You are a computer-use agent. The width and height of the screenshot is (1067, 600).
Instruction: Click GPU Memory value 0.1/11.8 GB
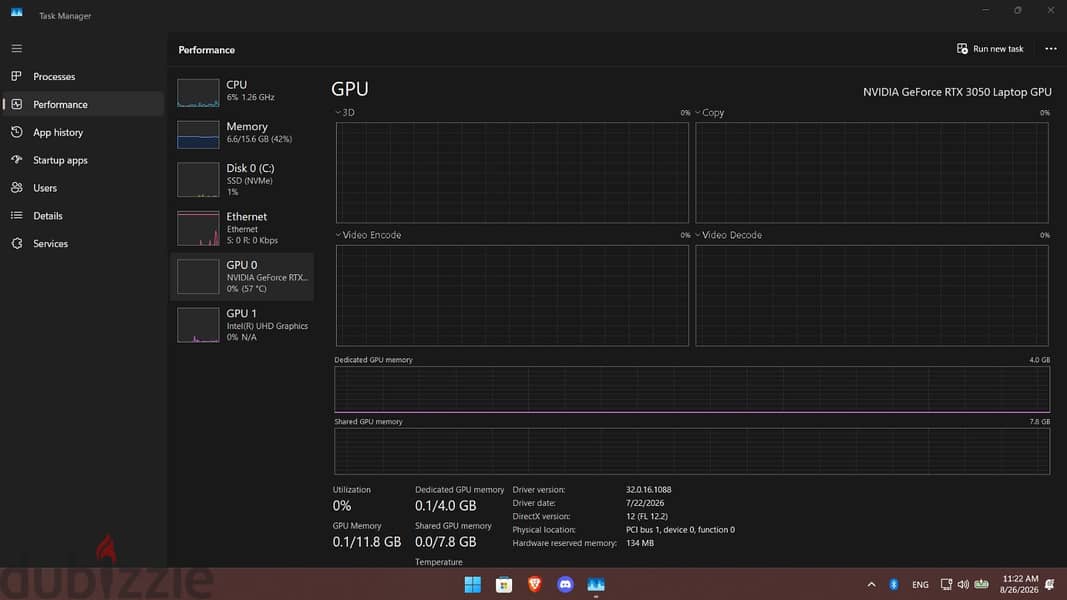[x=367, y=542]
